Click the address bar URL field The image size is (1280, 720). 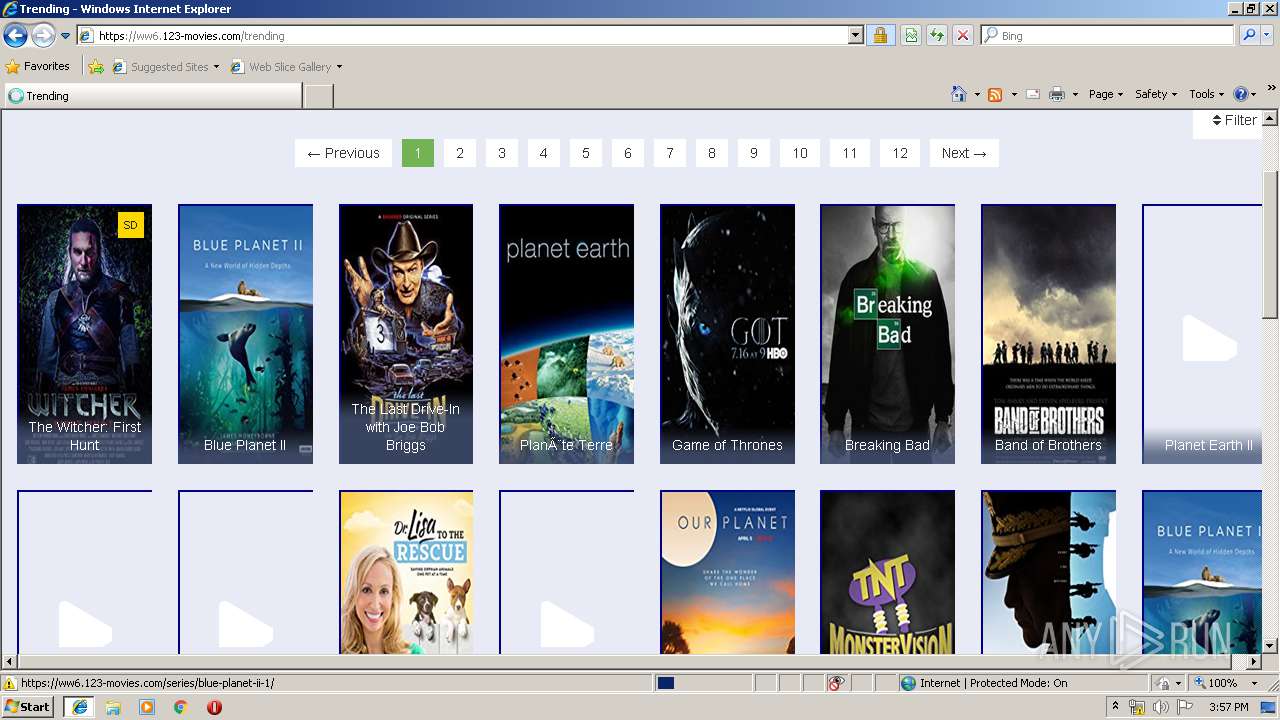point(463,35)
